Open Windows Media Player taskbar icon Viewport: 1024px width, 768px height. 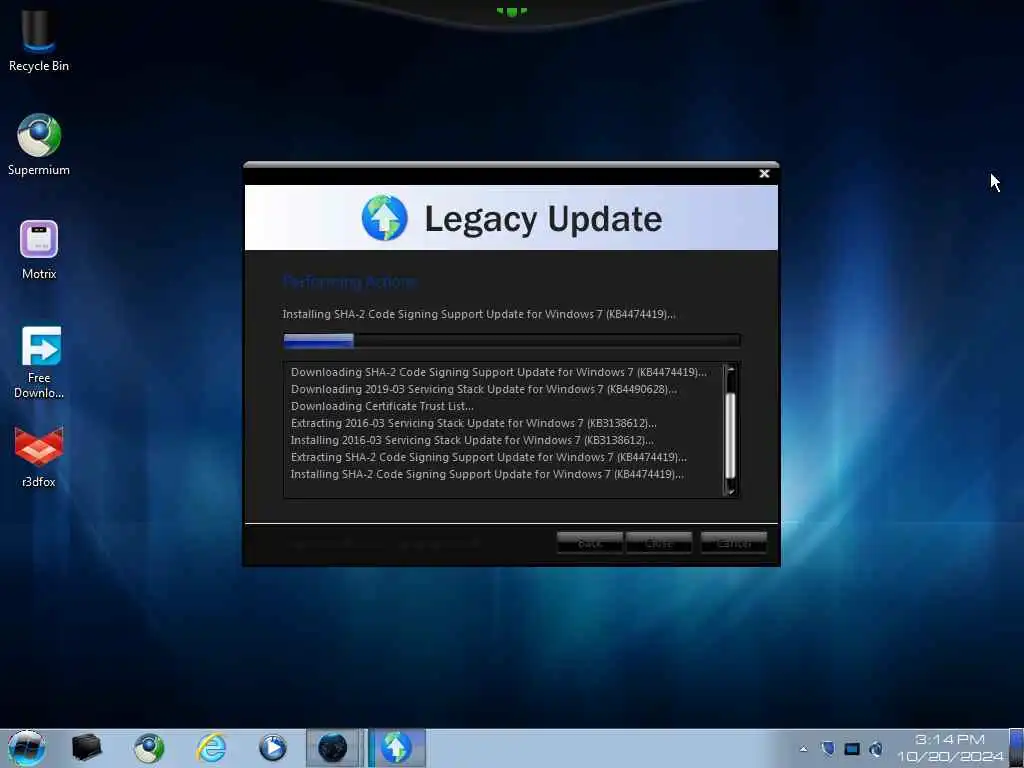272,748
